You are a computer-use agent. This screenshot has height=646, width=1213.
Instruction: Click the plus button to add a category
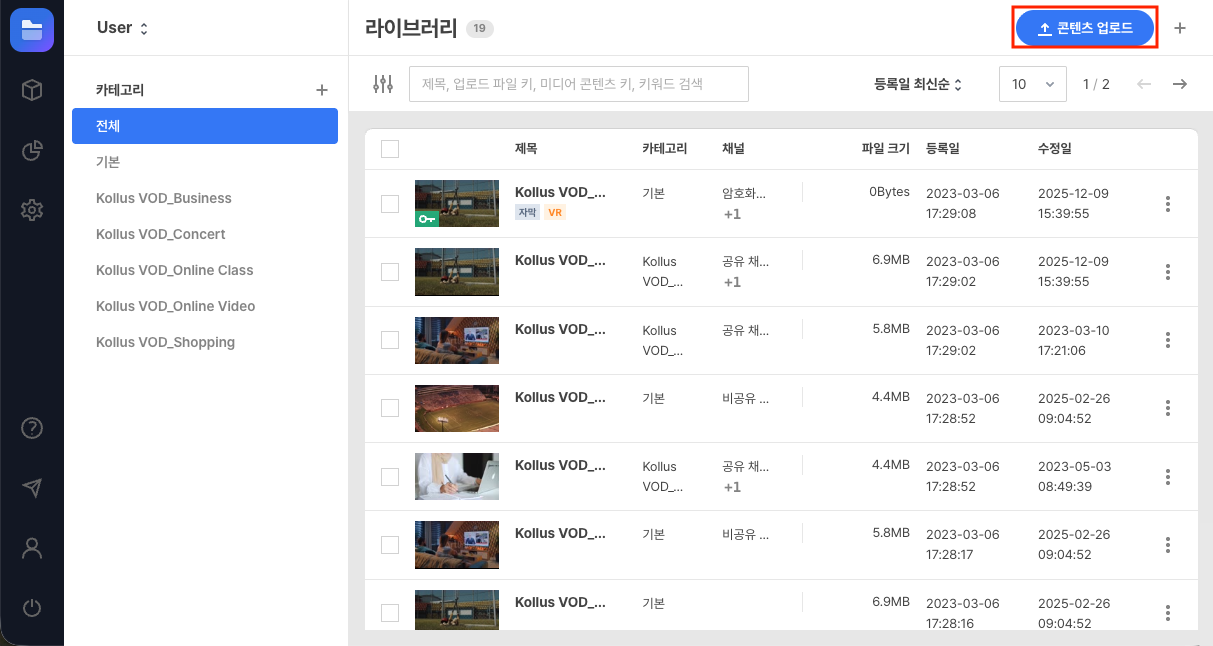coord(321,89)
